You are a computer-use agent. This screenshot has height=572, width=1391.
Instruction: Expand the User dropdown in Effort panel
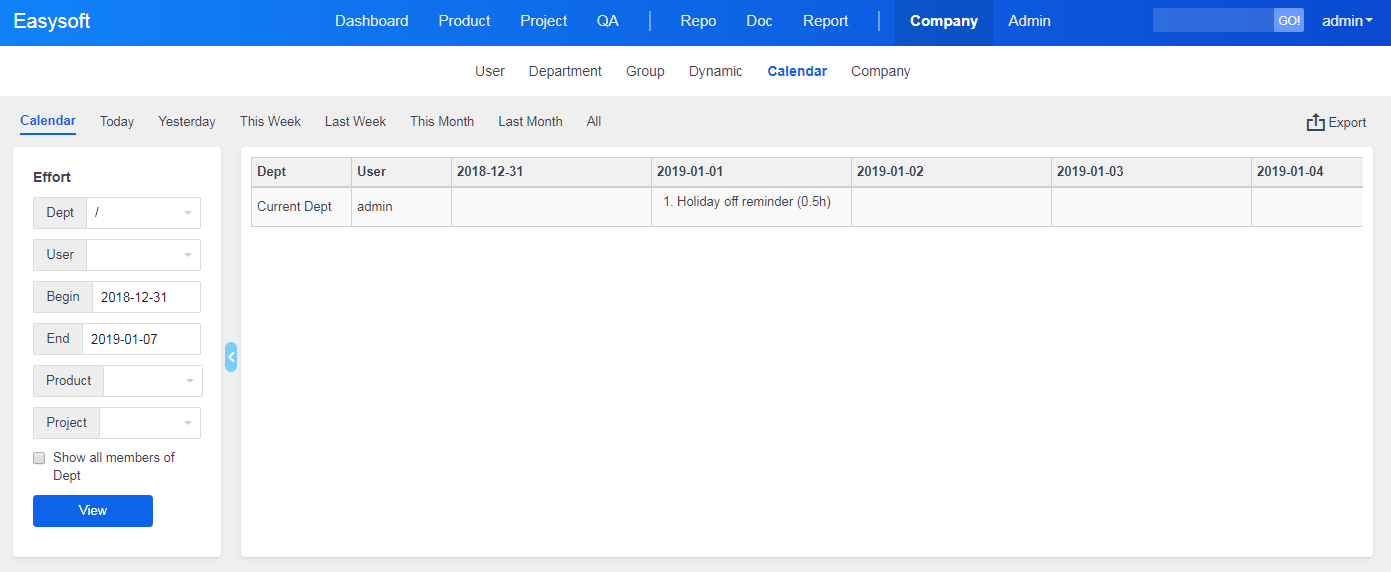click(x=143, y=255)
